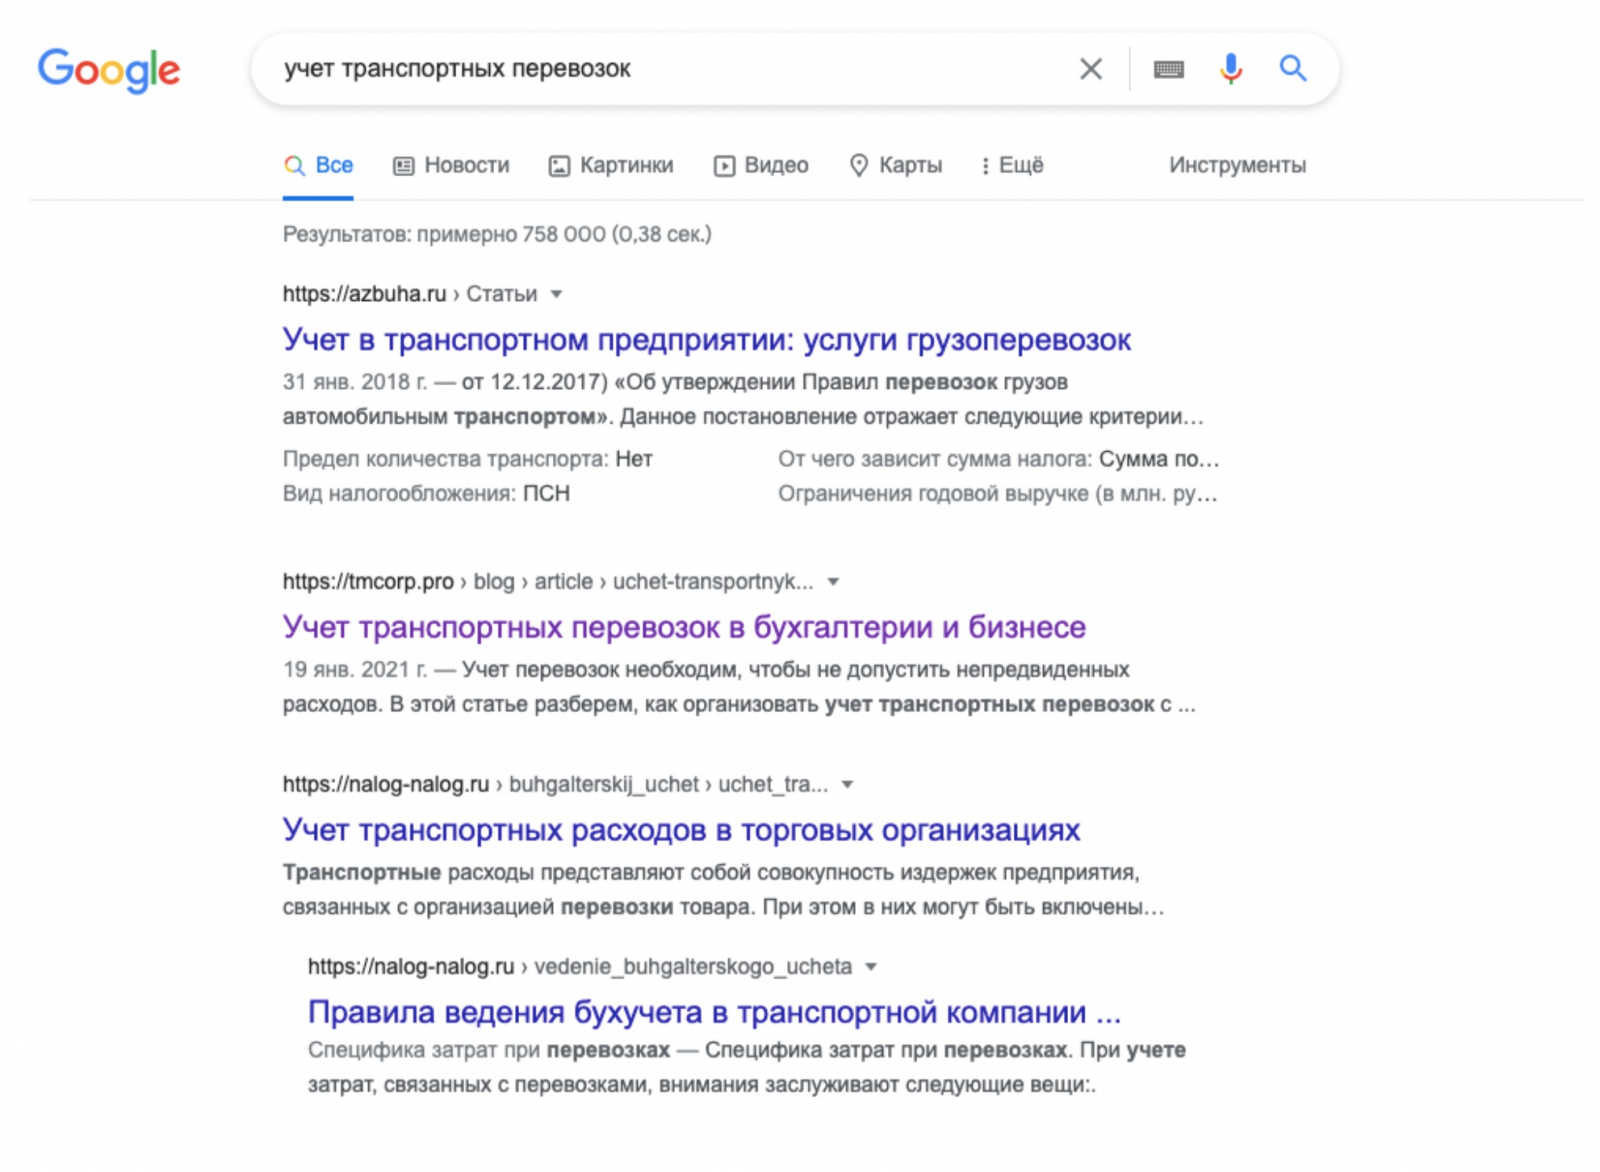Expand dropdown arrow next to azbuha.ru URL

tap(557, 294)
